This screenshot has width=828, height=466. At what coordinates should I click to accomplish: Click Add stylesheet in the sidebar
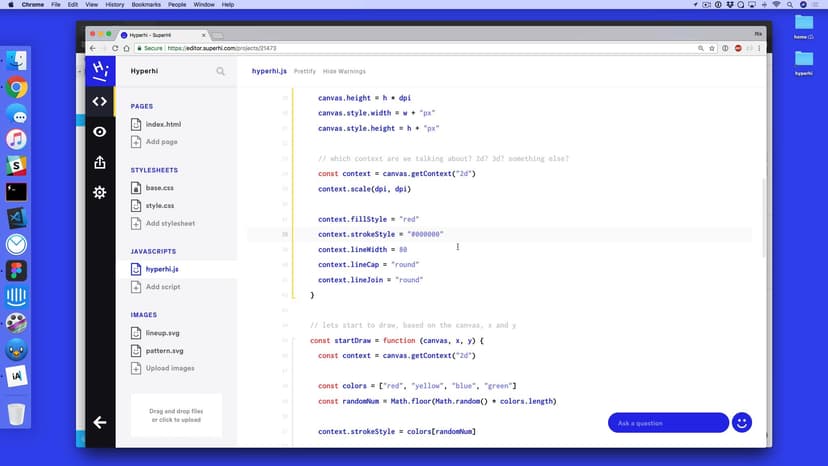(170, 223)
